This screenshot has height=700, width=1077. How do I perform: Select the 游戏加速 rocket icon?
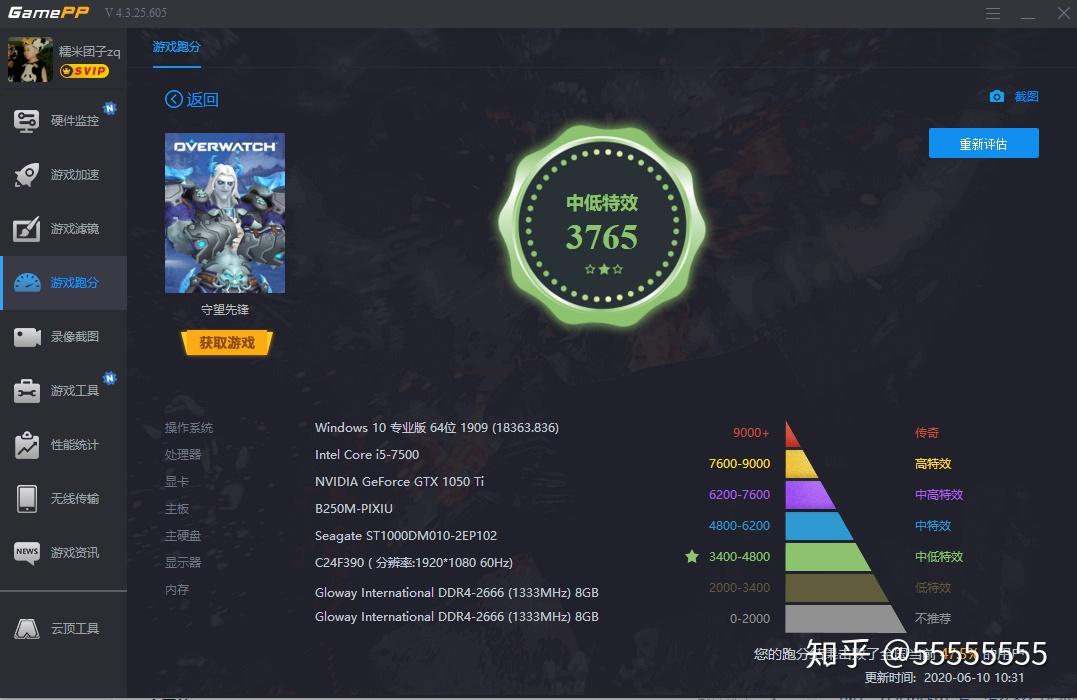(x=26, y=174)
